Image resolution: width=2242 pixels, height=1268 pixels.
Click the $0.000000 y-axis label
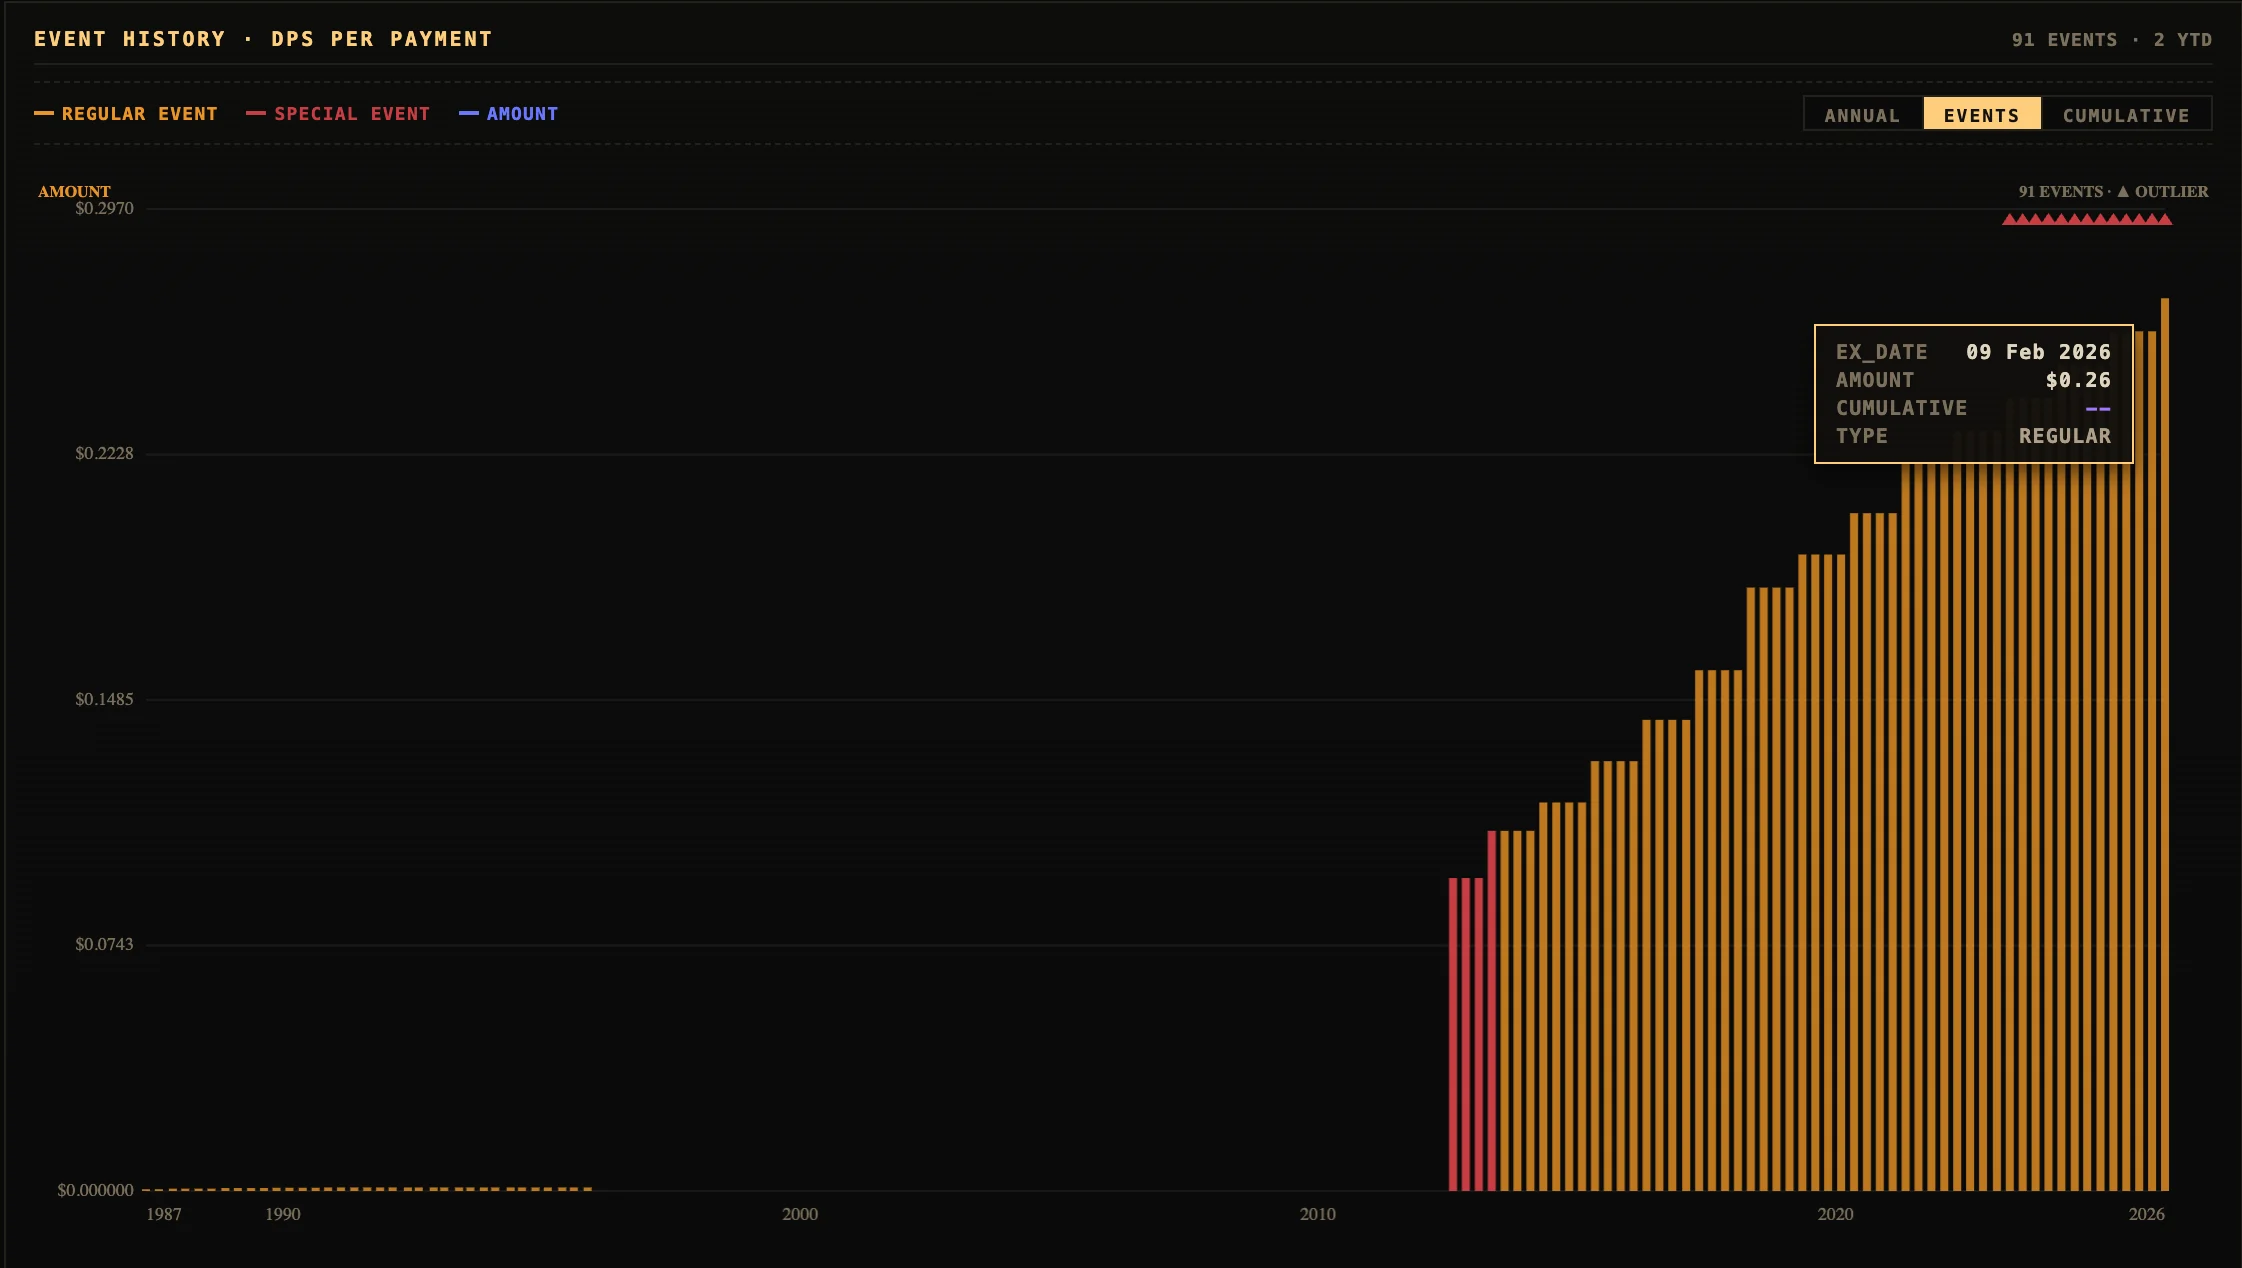coord(95,1190)
